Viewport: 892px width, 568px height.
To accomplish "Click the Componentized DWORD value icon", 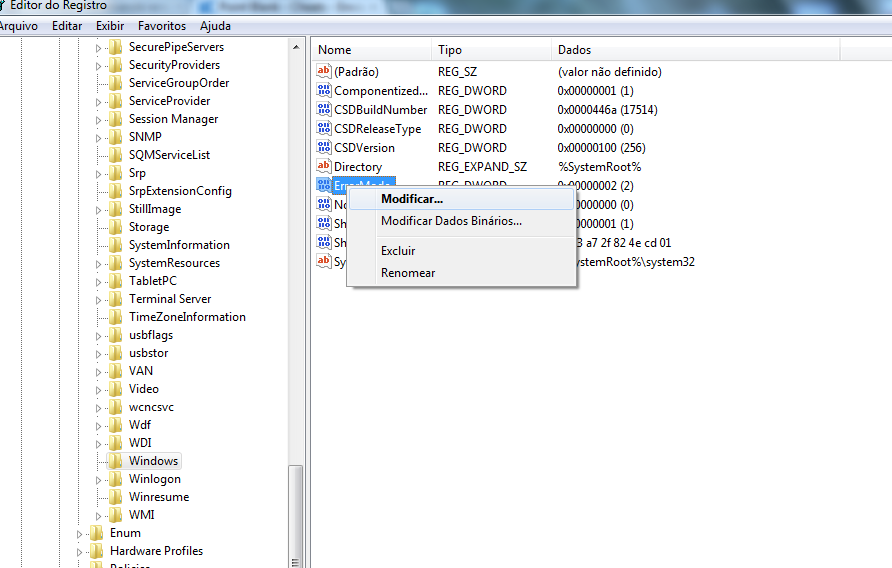I will tap(323, 91).
